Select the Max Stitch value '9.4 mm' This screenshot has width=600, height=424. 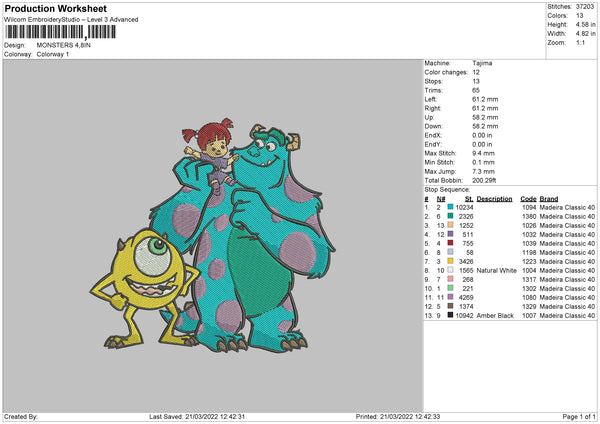point(483,153)
